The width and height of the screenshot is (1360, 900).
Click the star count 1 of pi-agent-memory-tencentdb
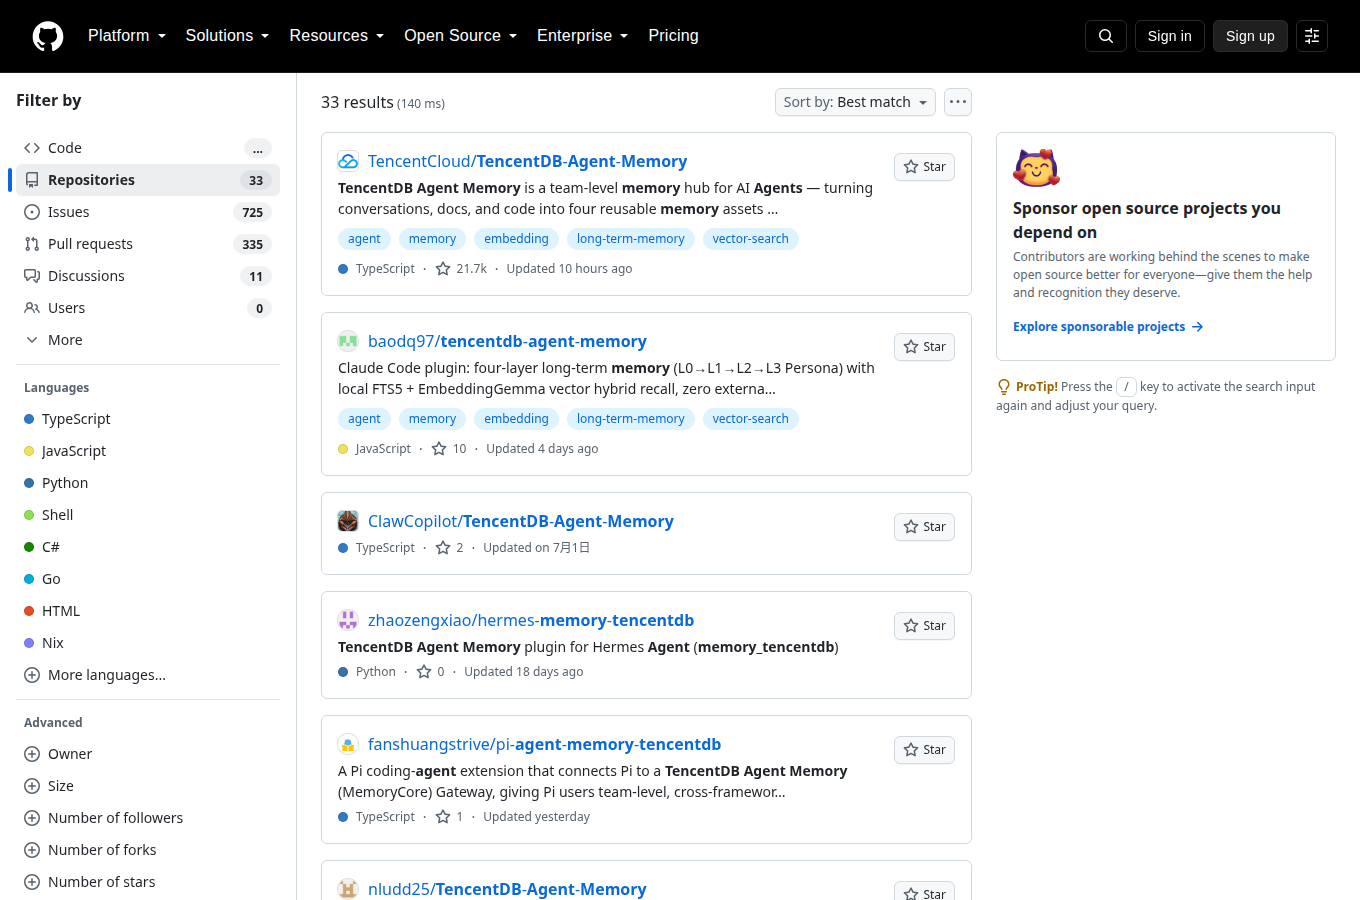(449, 817)
